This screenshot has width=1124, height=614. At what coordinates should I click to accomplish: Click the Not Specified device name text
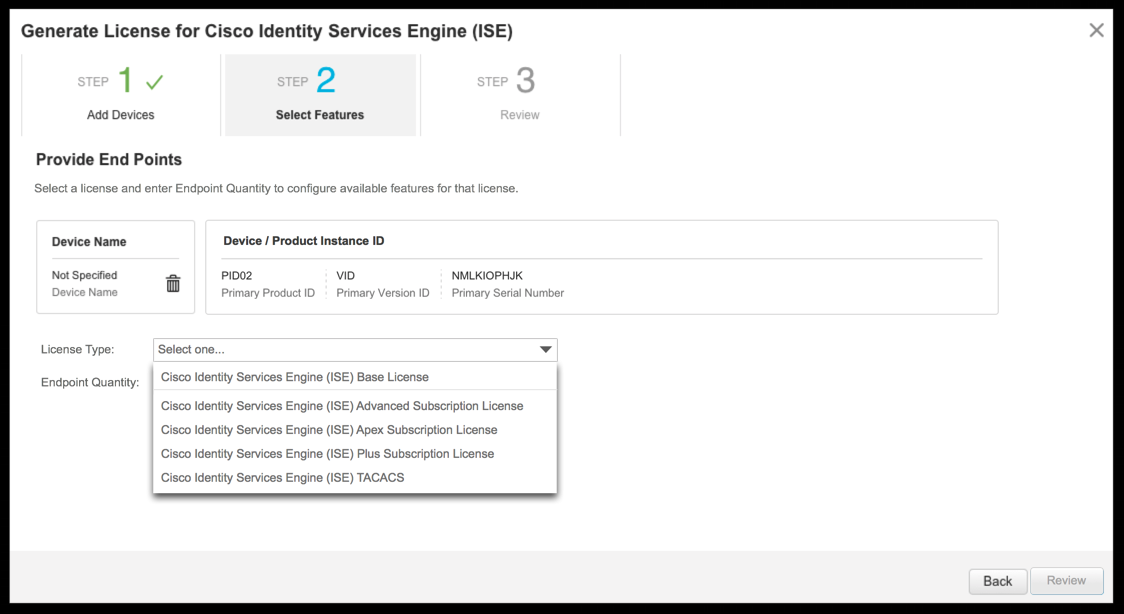coord(84,275)
